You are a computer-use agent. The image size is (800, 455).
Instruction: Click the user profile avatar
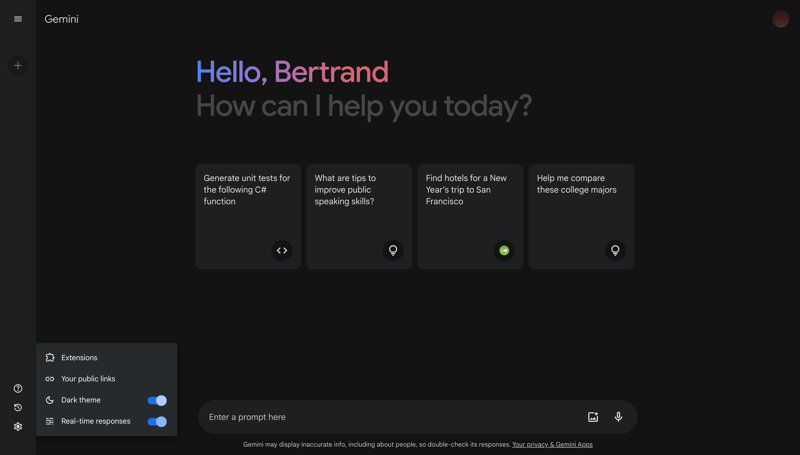tap(781, 19)
